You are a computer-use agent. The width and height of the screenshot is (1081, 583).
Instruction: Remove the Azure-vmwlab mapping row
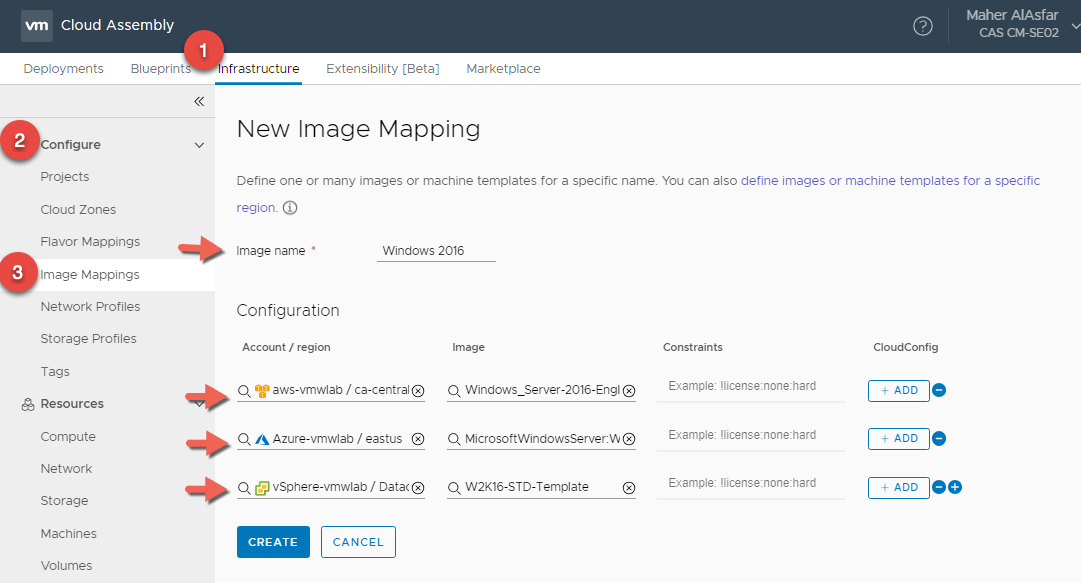[939, 438]
